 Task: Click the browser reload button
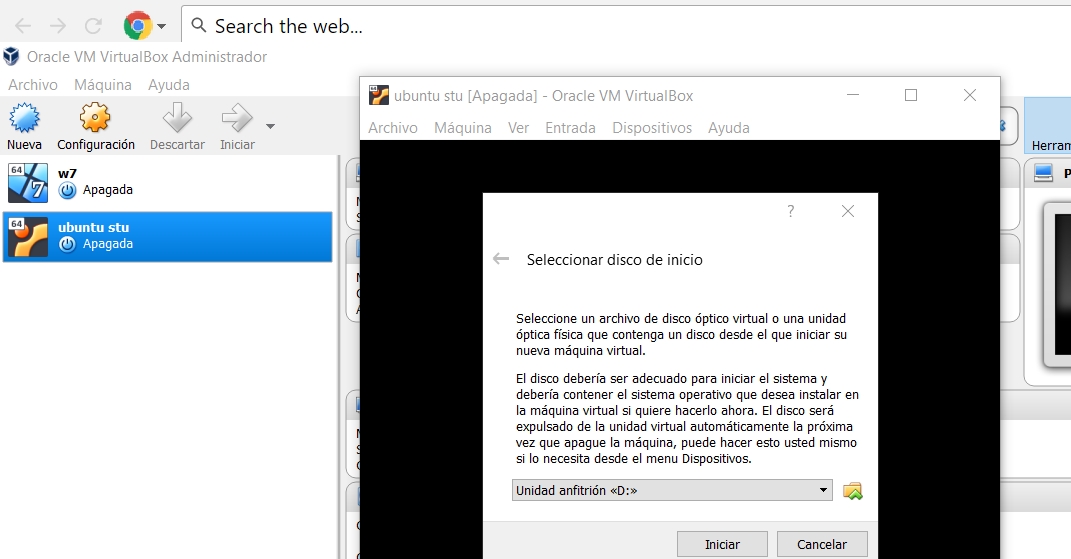point(93,26)
